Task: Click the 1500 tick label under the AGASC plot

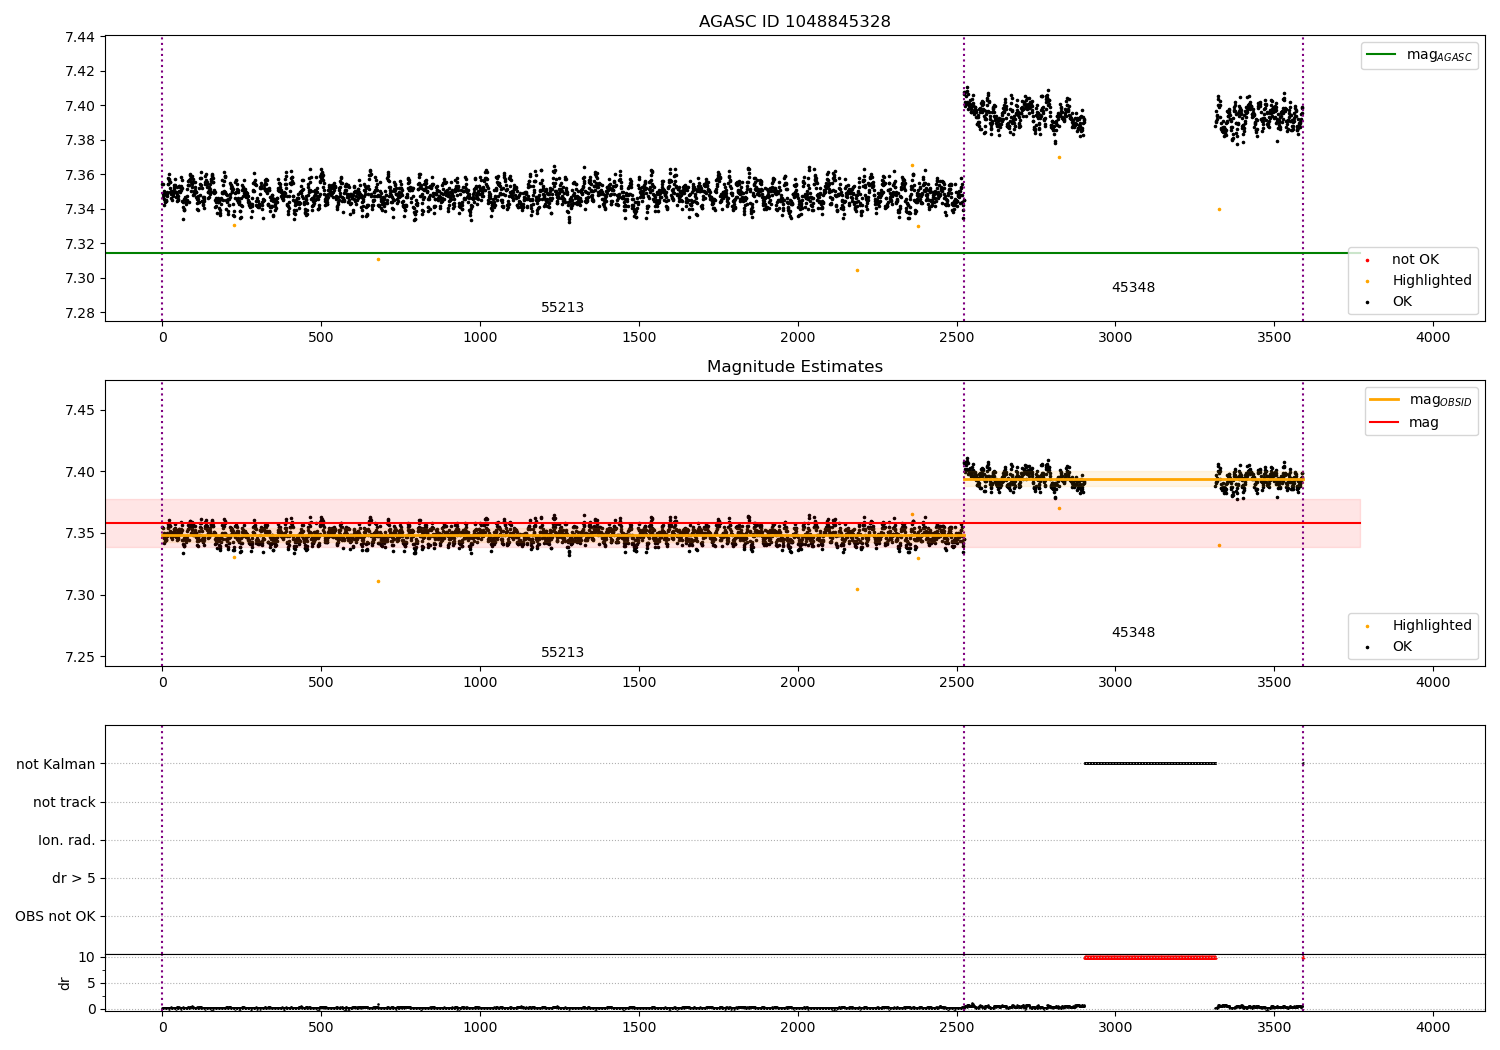Action: [x=639, y=337]
